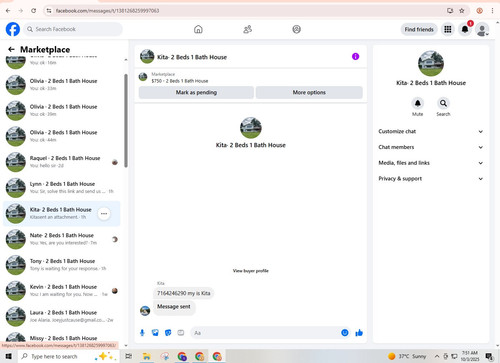Open Kevin - 2 Beds conversation
This screenshot has height=363, width=500.
pyautogui.click(x=62, y=290)
